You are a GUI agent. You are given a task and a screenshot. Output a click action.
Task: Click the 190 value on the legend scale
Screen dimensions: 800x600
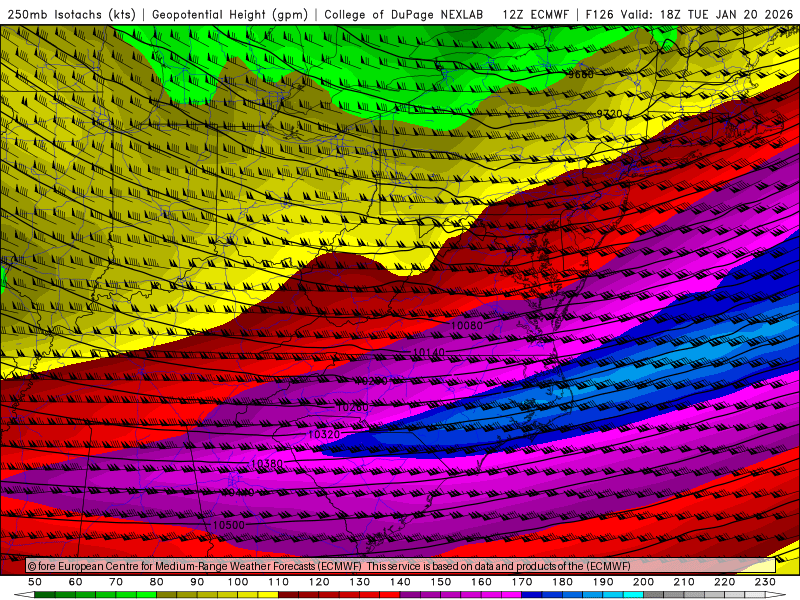click(603, 582)
